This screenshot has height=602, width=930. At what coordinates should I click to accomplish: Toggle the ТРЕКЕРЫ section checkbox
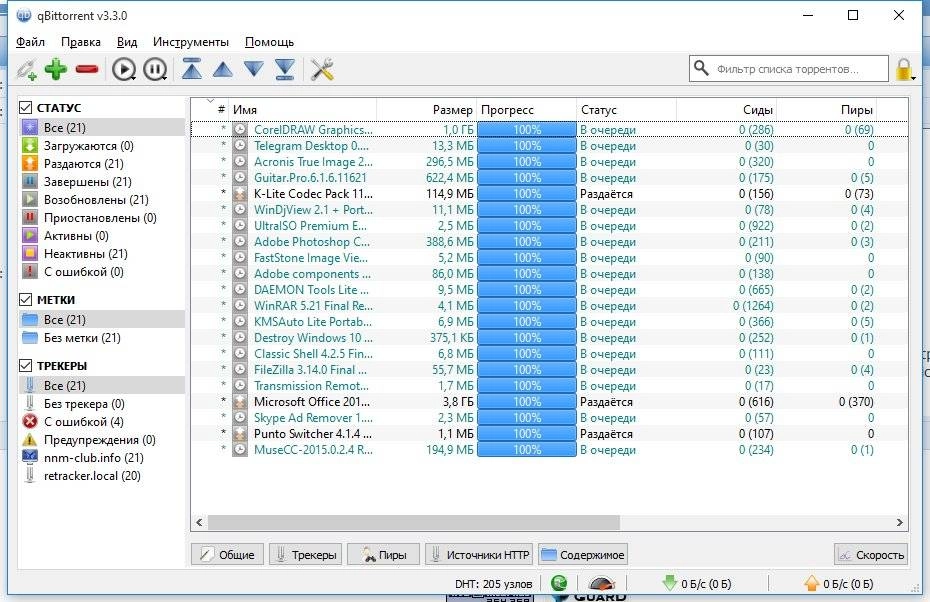click(x=25, y=365)
